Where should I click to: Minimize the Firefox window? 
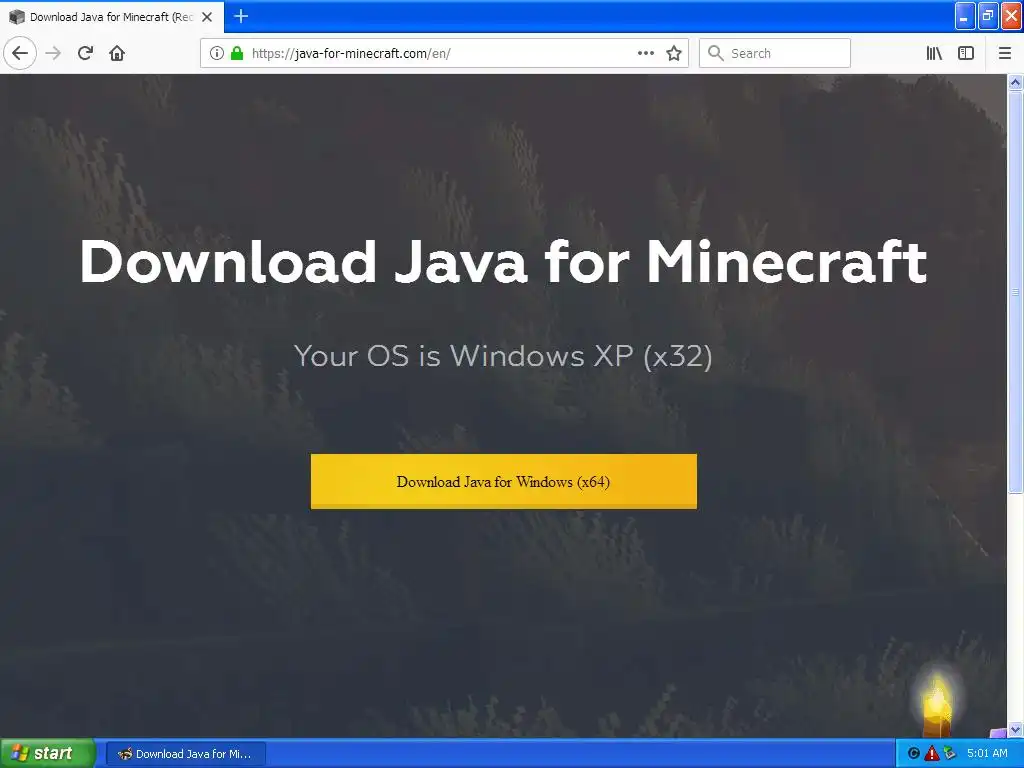click(965, 16)
